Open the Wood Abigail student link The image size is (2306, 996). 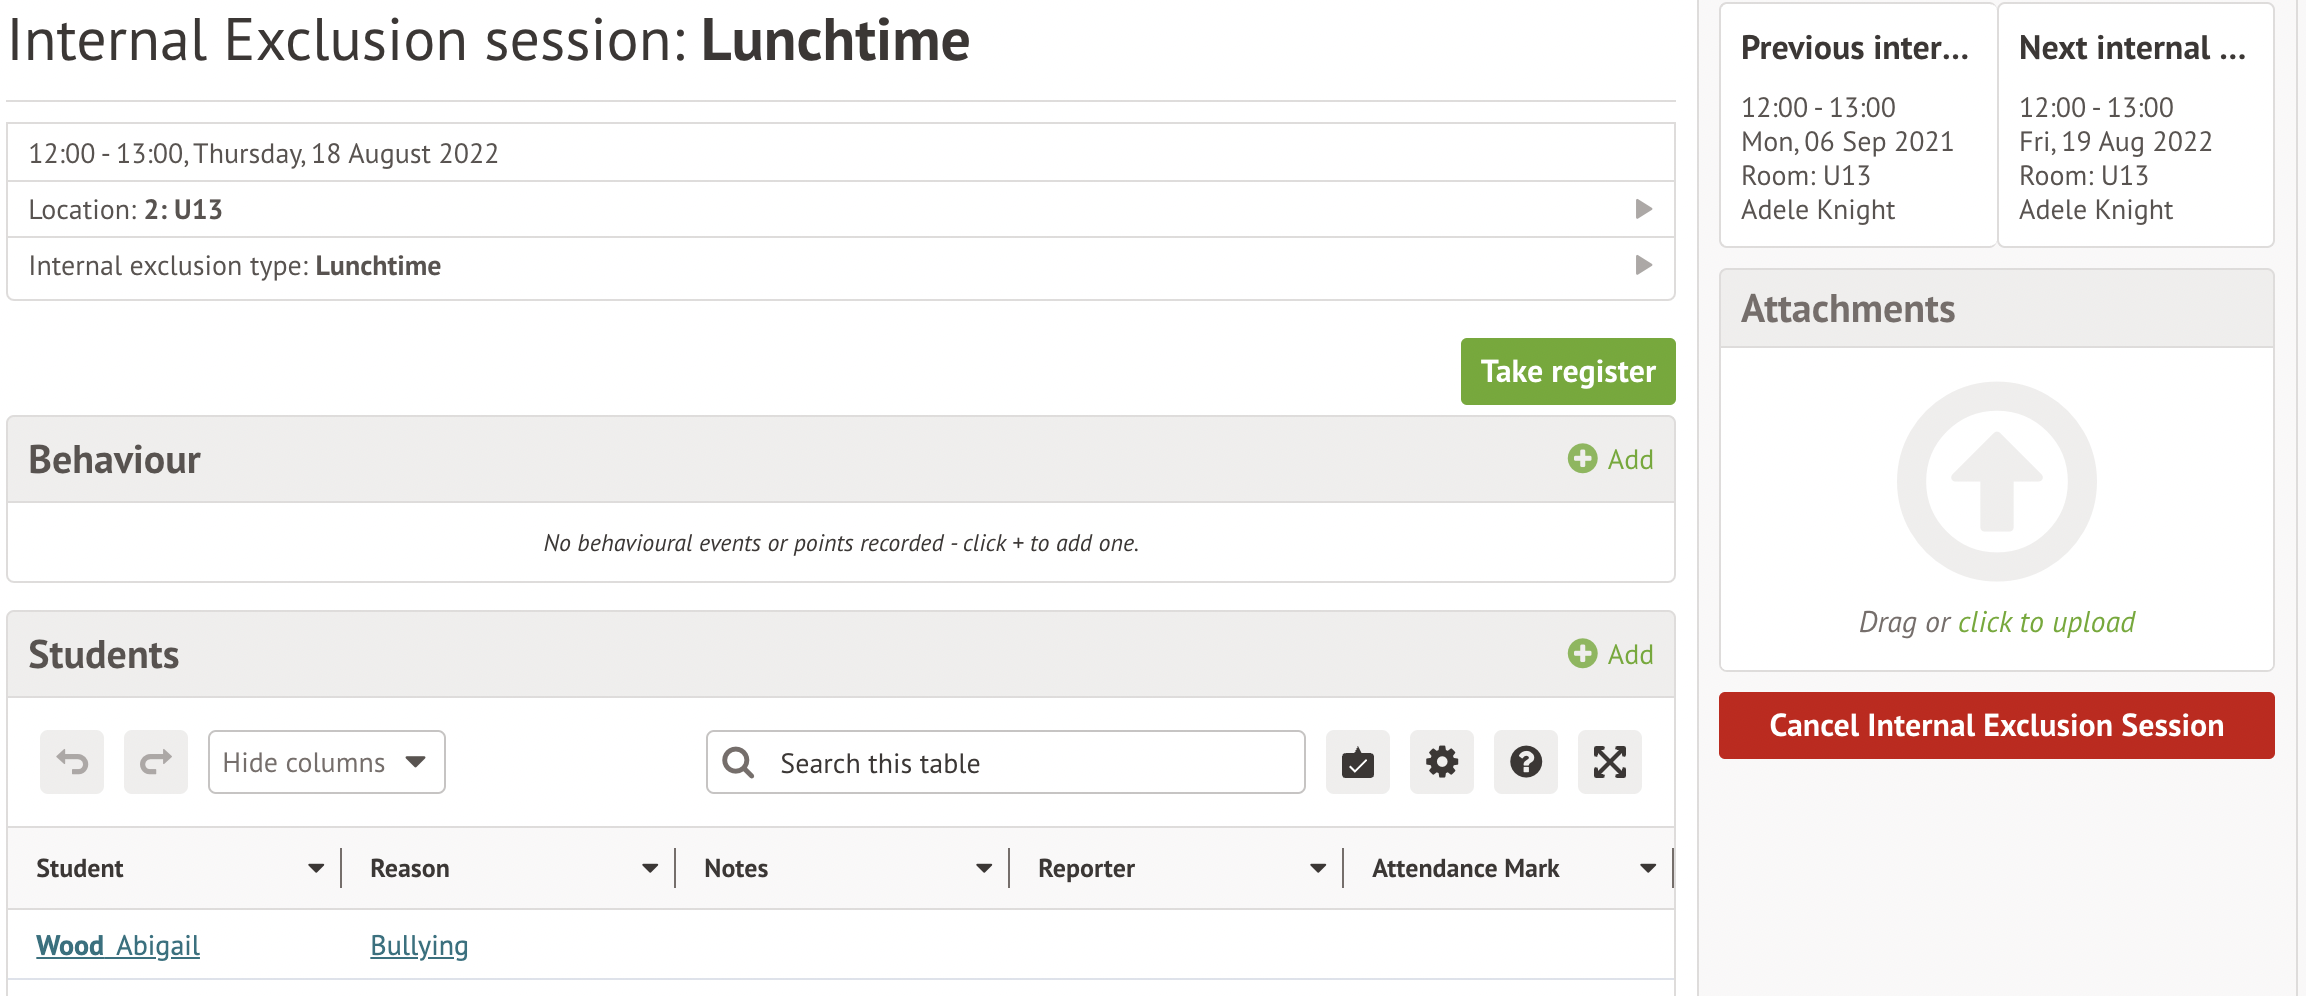pyautogui.click(x=118, y=946)
